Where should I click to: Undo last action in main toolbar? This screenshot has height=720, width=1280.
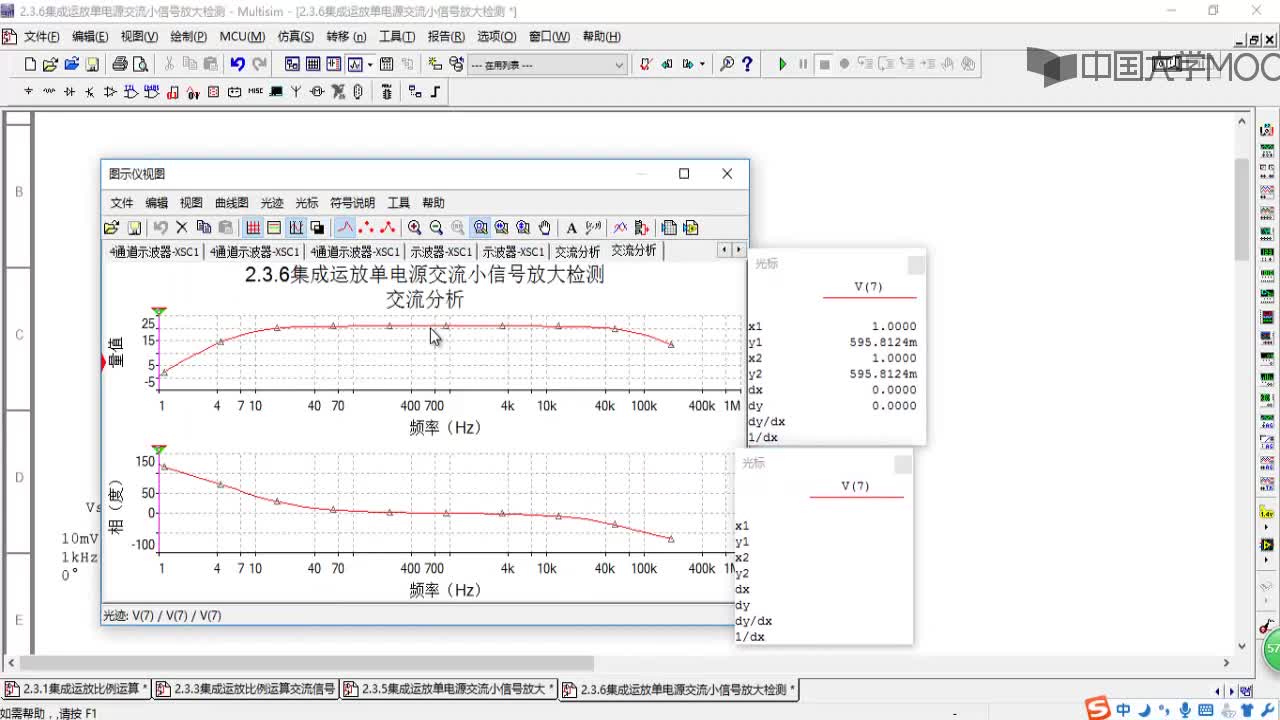tap(237, 64)
